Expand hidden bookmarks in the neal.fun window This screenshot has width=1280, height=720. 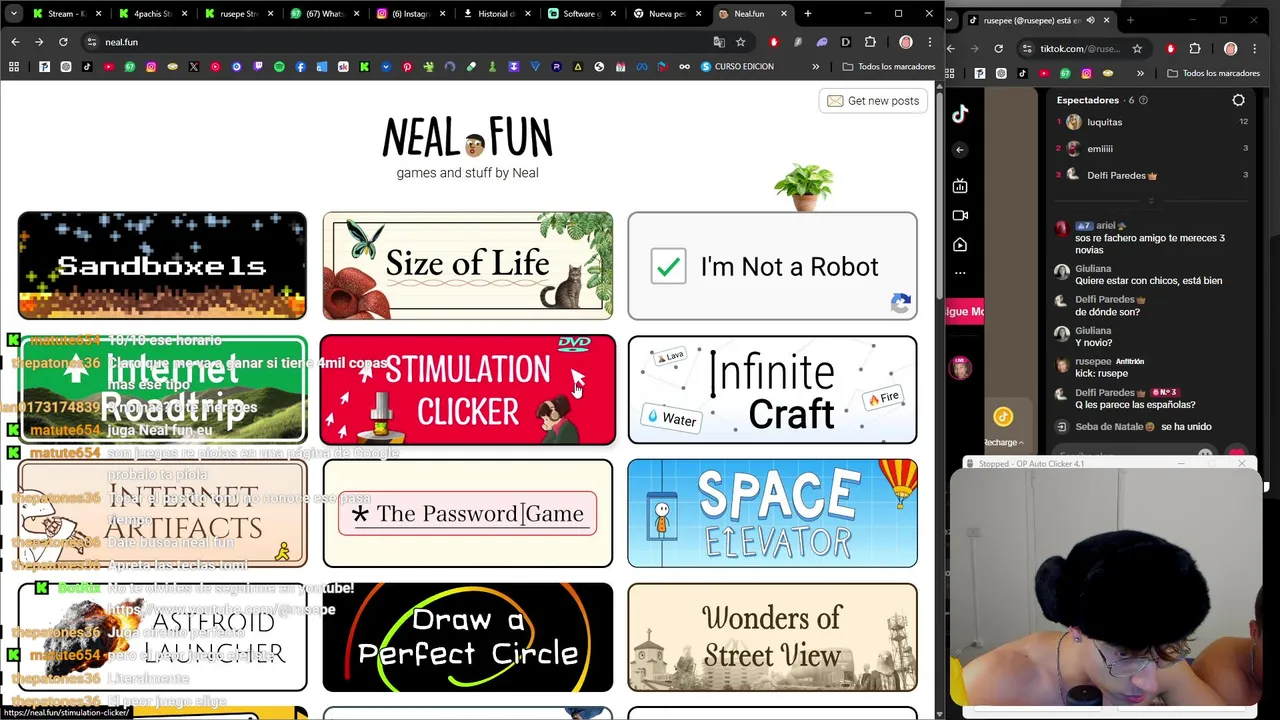tap(815, 67)
